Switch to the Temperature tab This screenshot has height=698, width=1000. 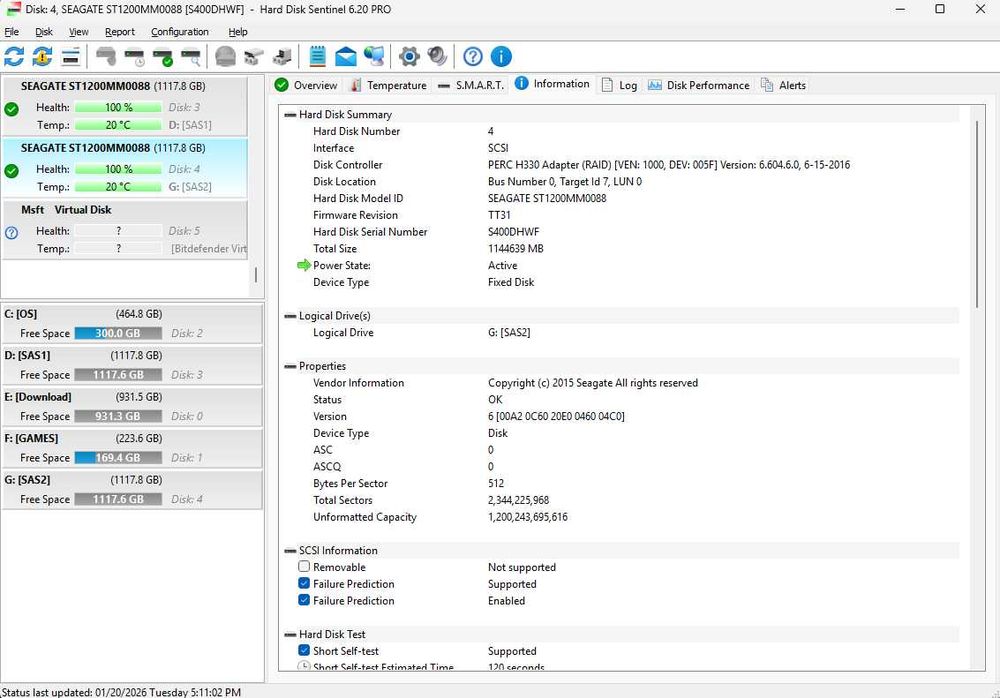(389, 85)
